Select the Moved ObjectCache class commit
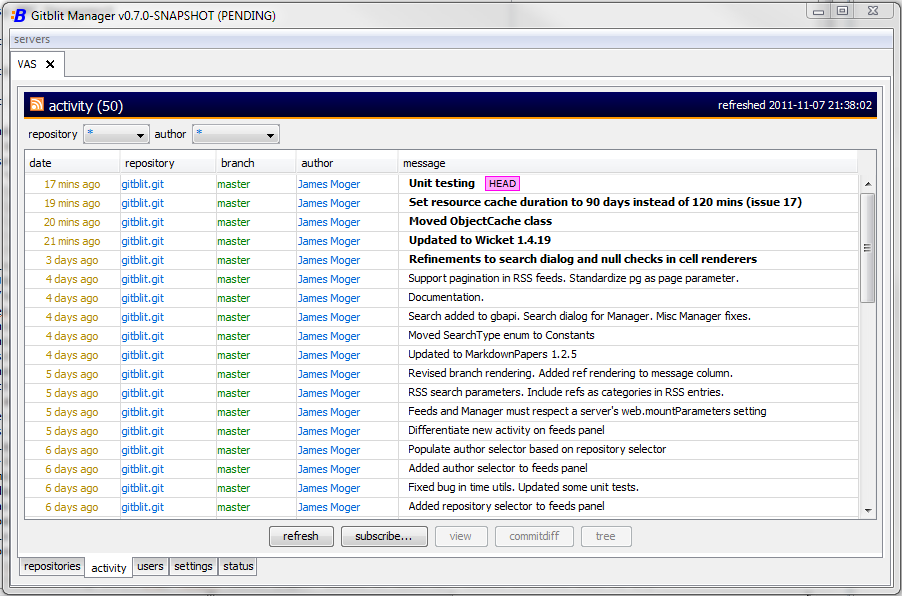 480,221
